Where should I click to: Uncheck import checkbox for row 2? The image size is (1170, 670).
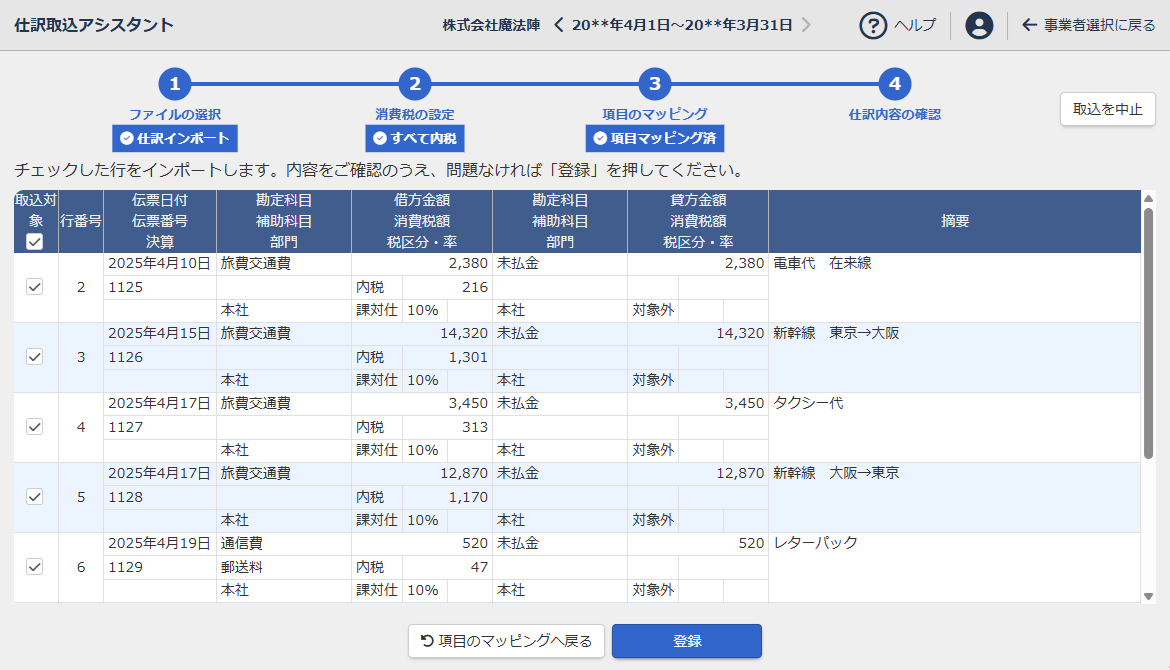click(x=35, y=287)
